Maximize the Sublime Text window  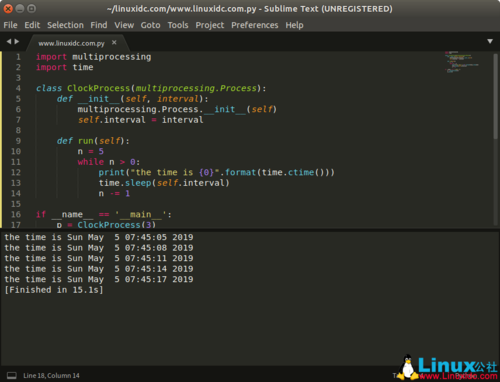[x=31, y=9]
